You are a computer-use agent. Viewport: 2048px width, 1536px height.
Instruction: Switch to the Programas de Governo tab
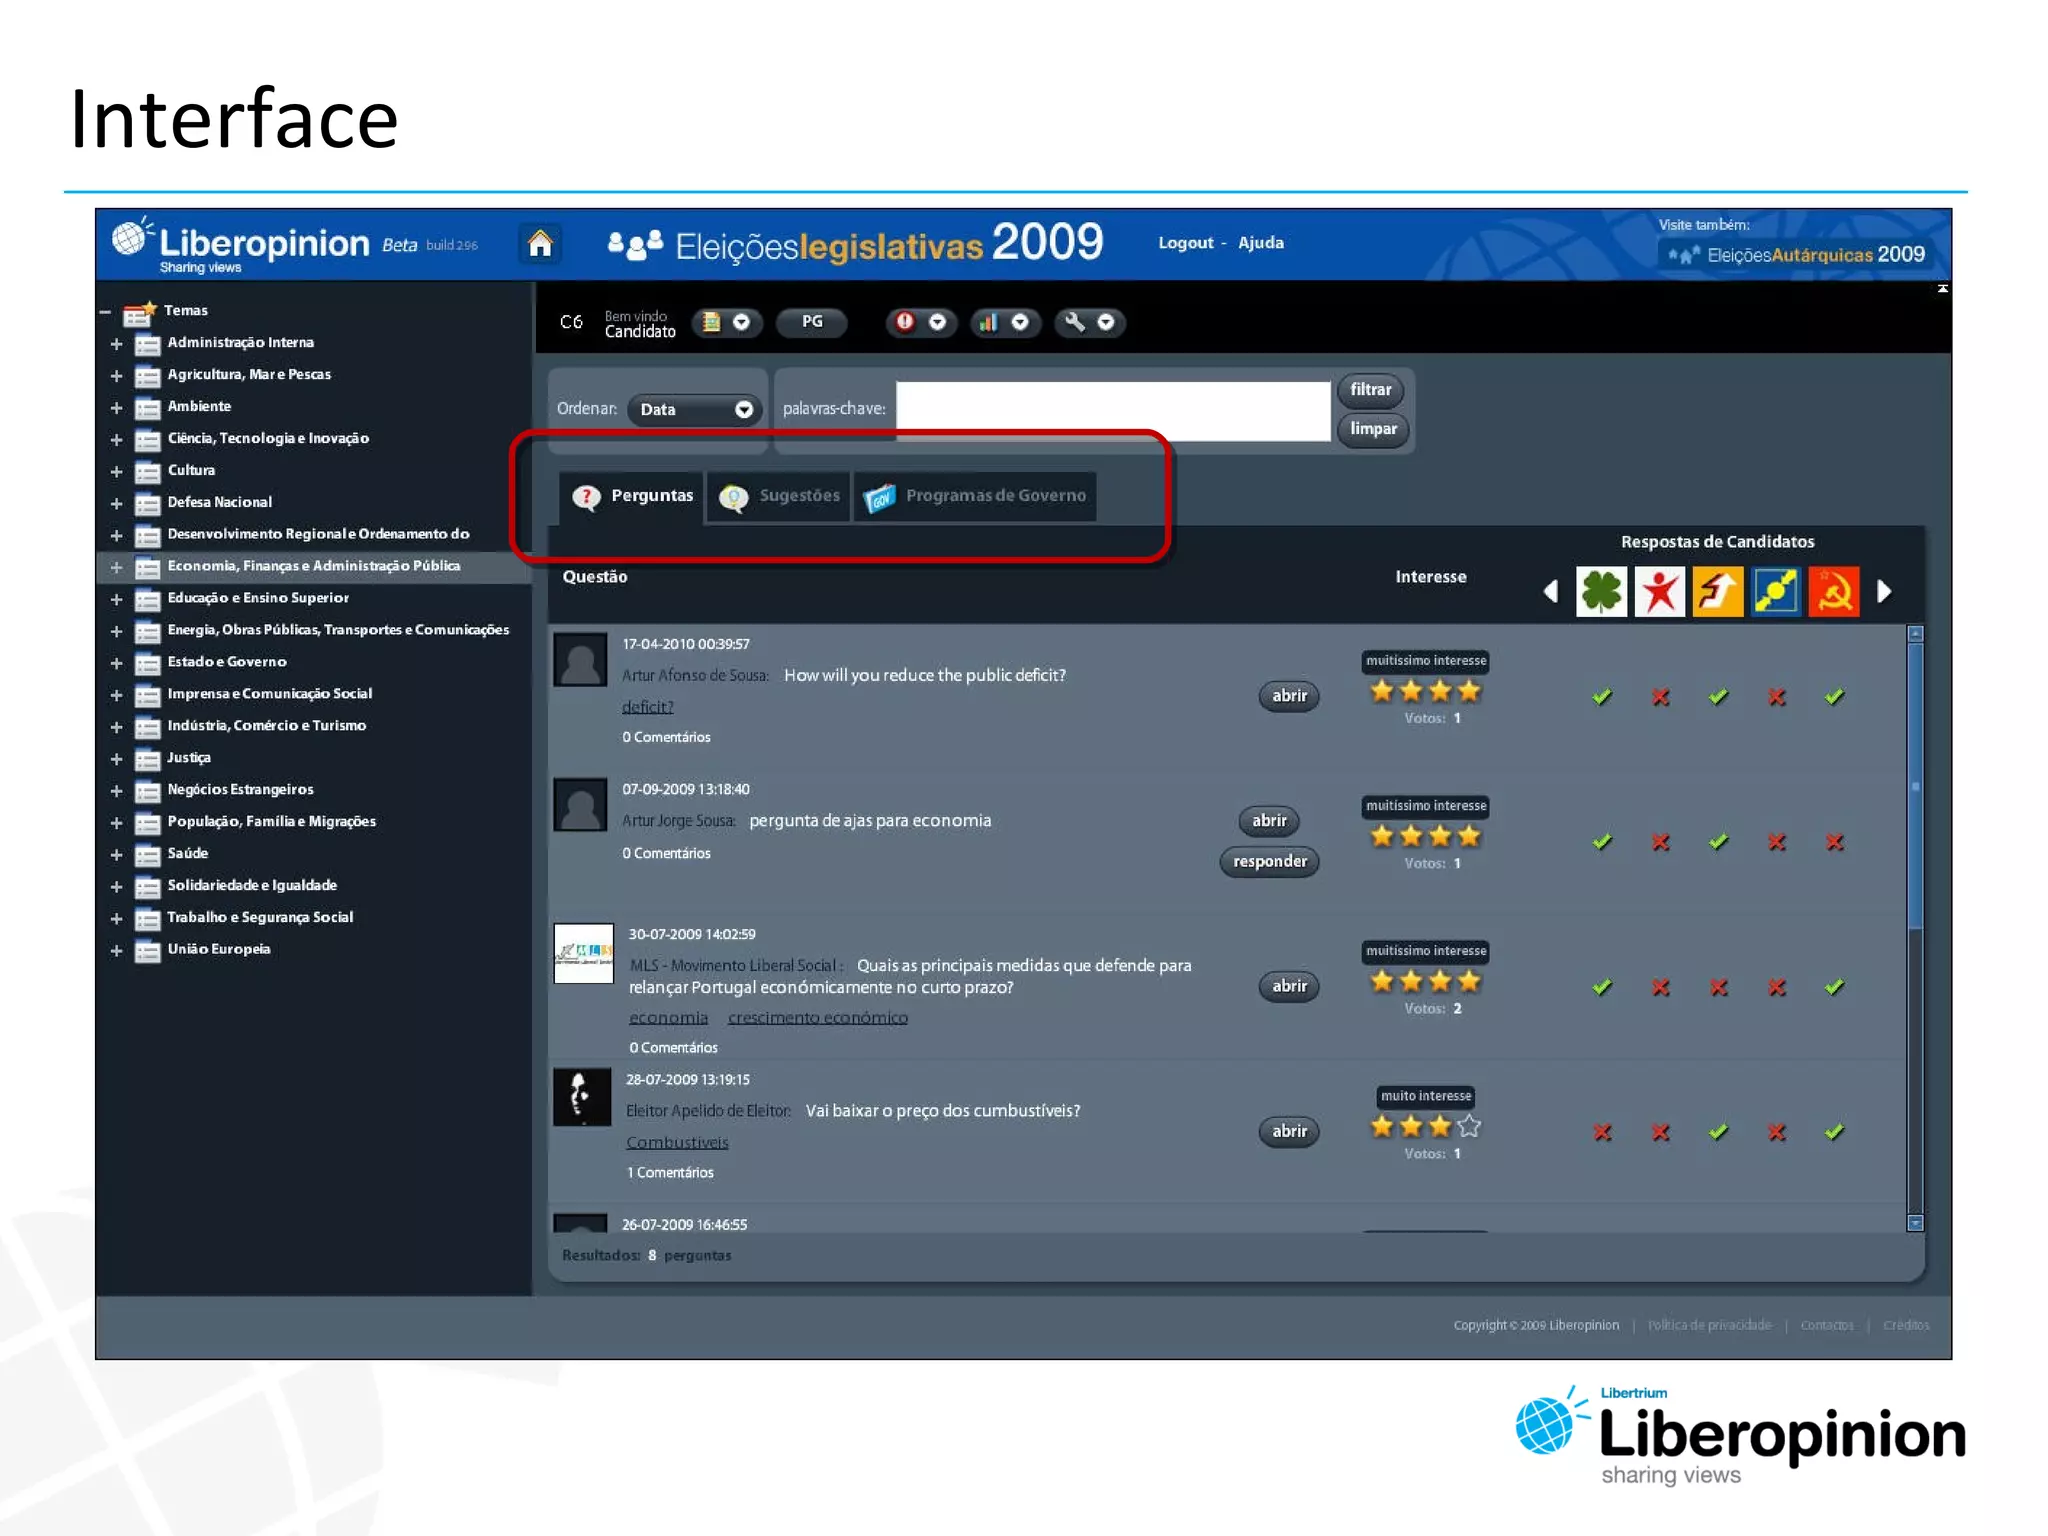pos(975,496)
